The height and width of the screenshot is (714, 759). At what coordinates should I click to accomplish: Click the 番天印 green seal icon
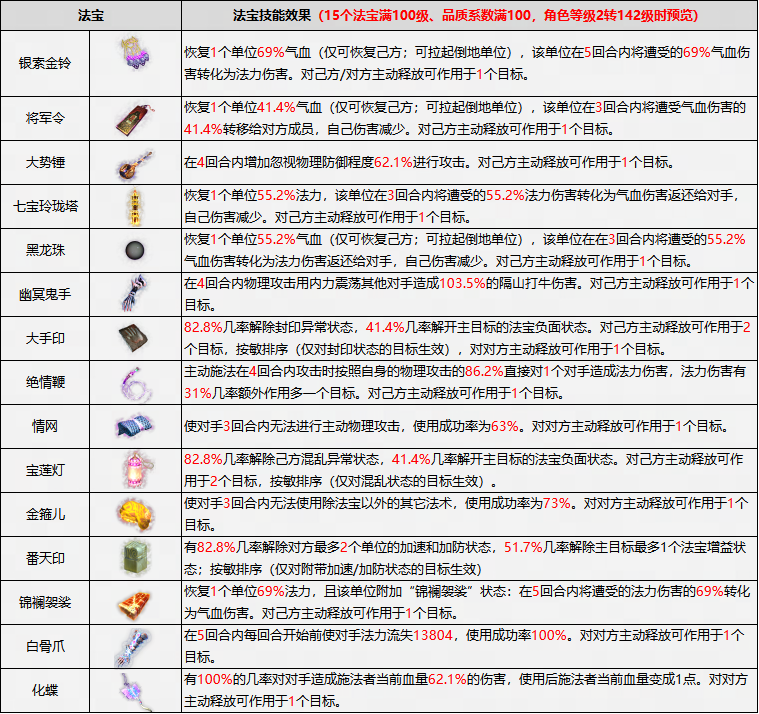(135, 558)
